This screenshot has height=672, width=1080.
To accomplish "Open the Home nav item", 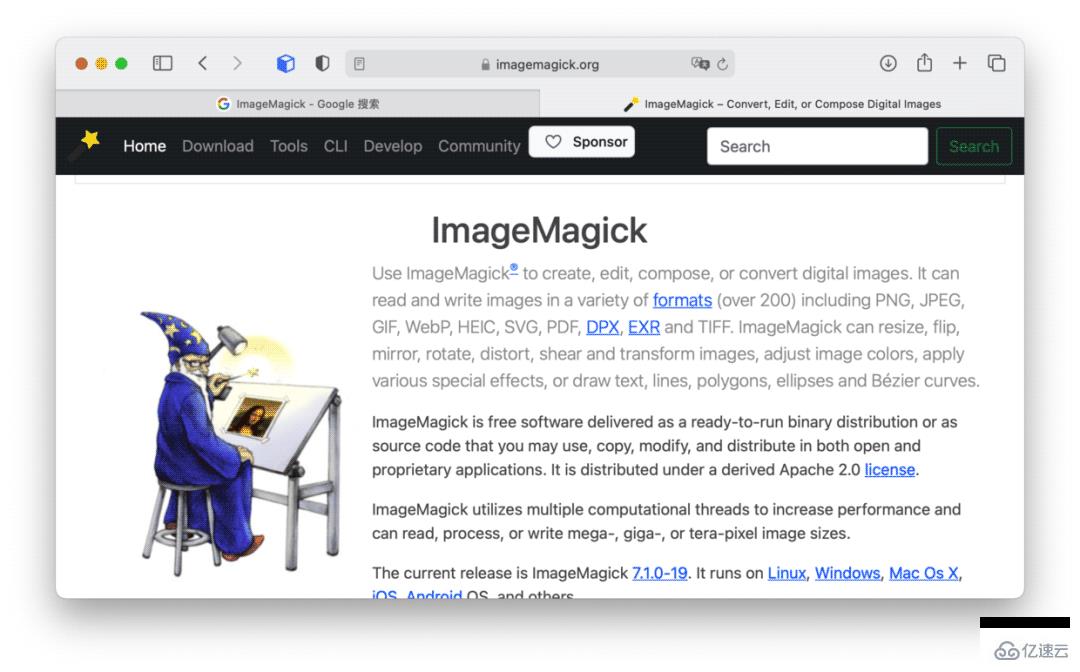I will 145,146.
